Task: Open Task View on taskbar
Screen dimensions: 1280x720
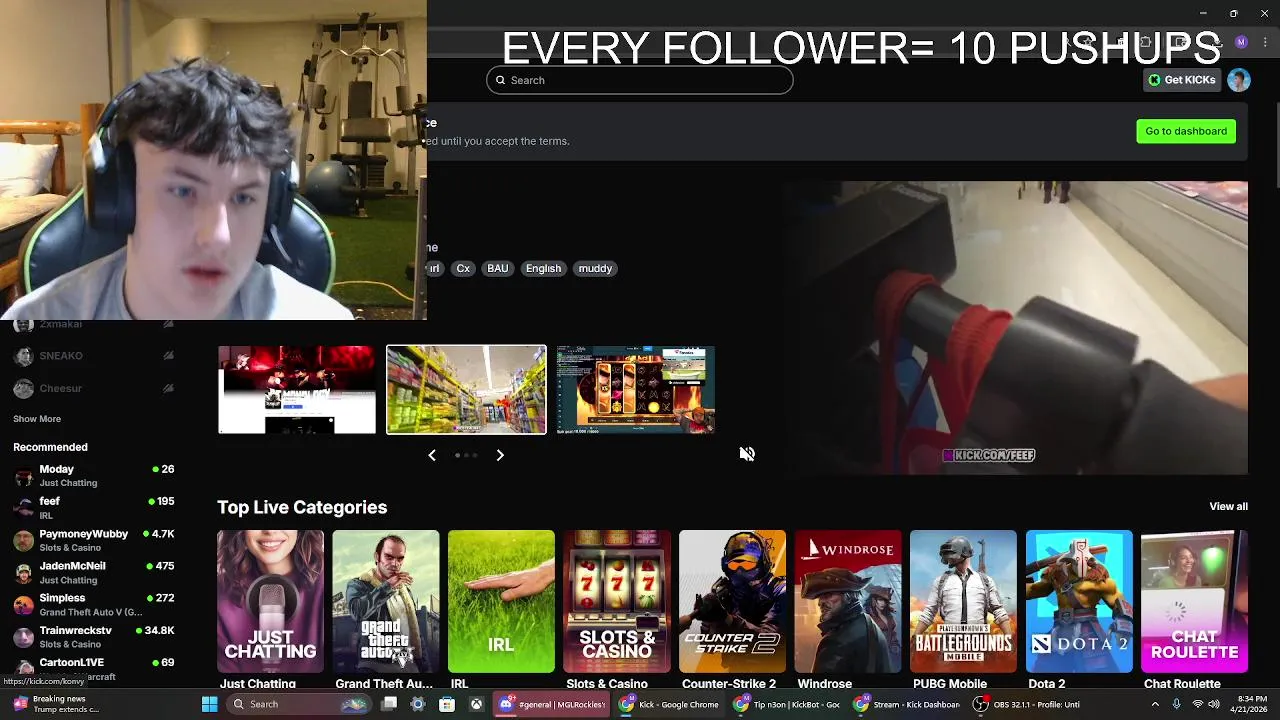Action: (389, 704)
